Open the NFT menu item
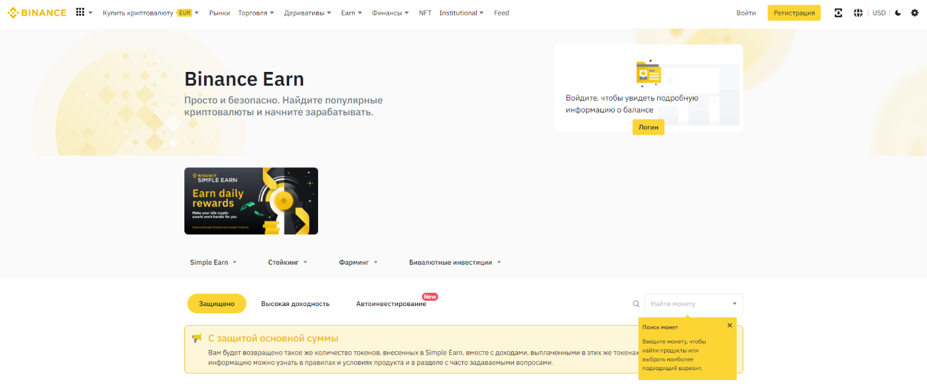Image resolution: width=927 pixels, height=387 pixels. coord(425,13)
